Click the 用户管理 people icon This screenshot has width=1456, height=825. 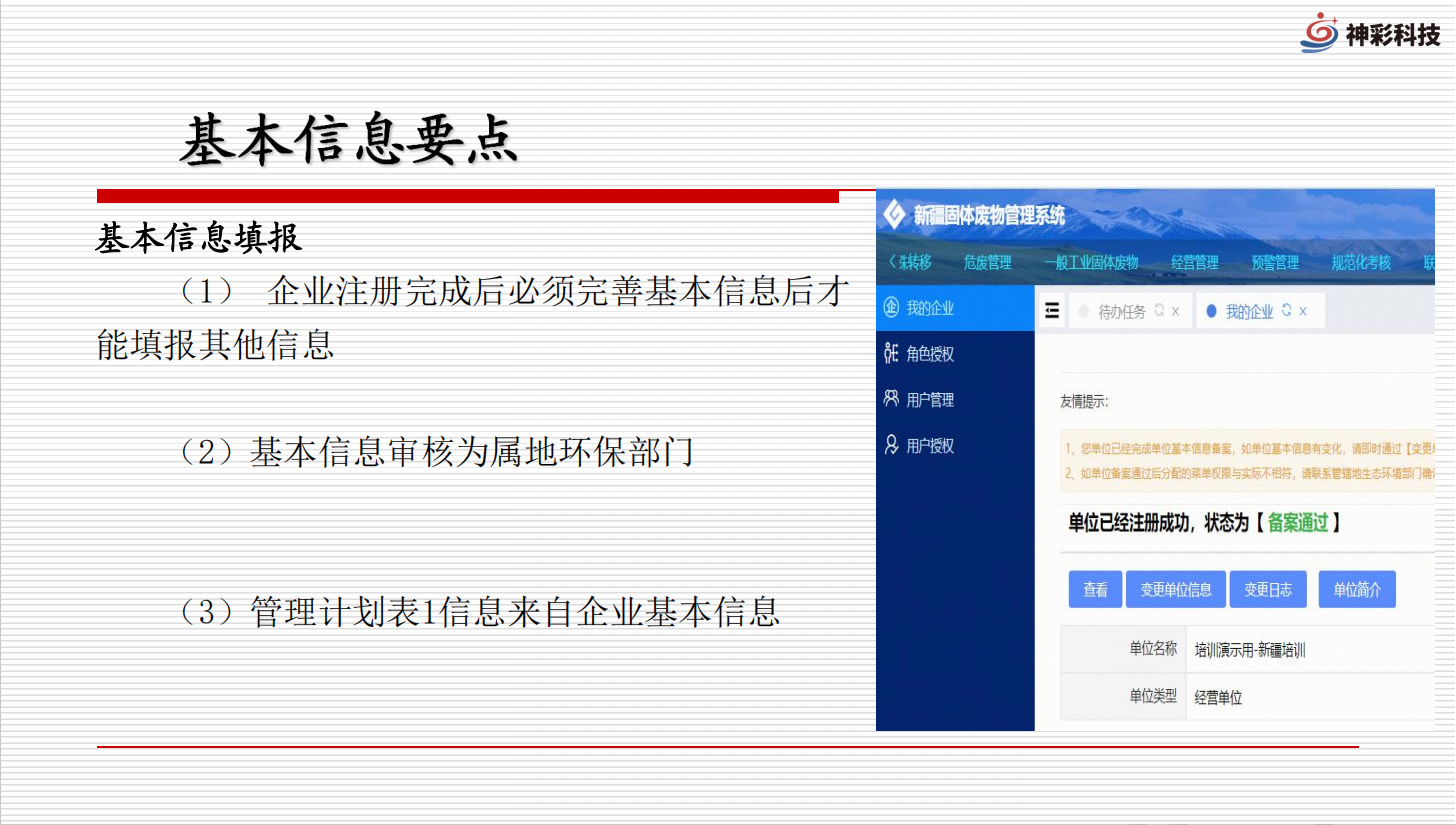click(x=891, y=399)
